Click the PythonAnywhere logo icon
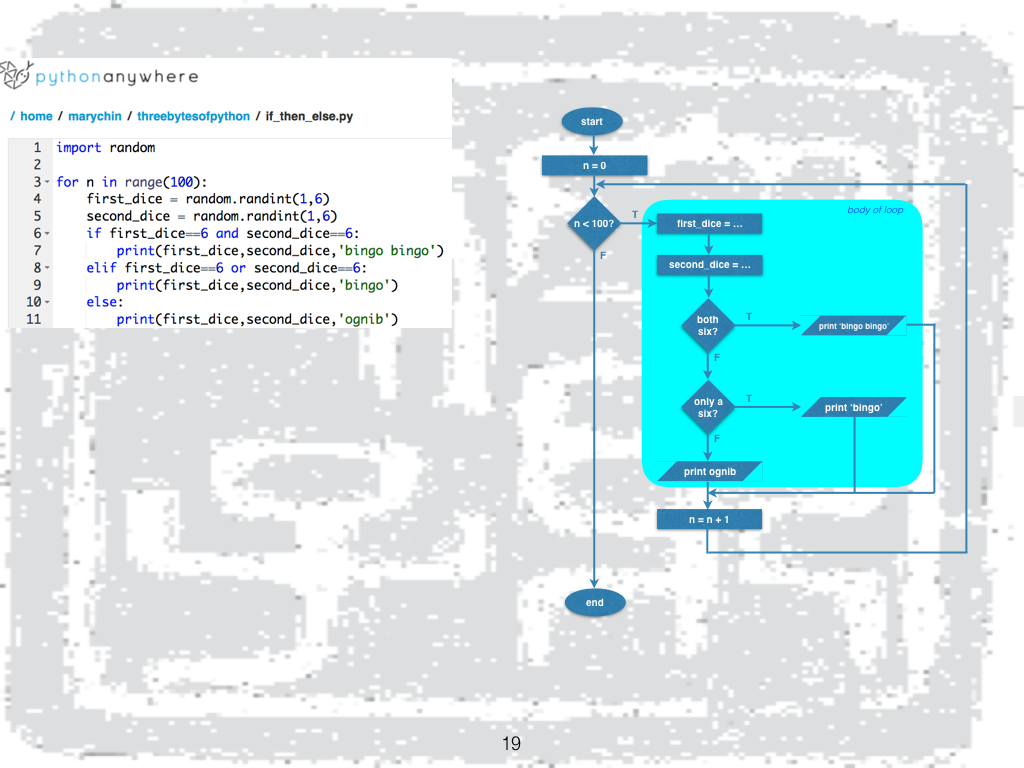 pyautogui.click(x=16, y=75)
